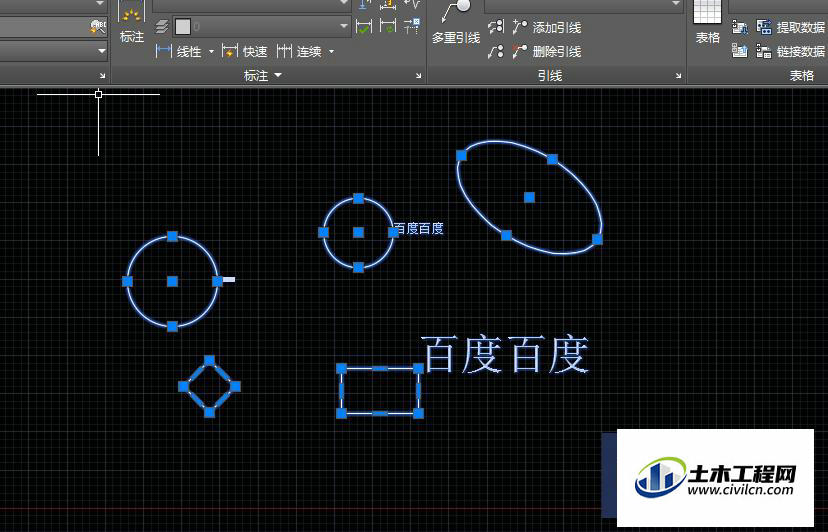Viewport: 828px width, 532px height.
Task: Click 删除引线 remove leader button
Action: tap(547, 51)
